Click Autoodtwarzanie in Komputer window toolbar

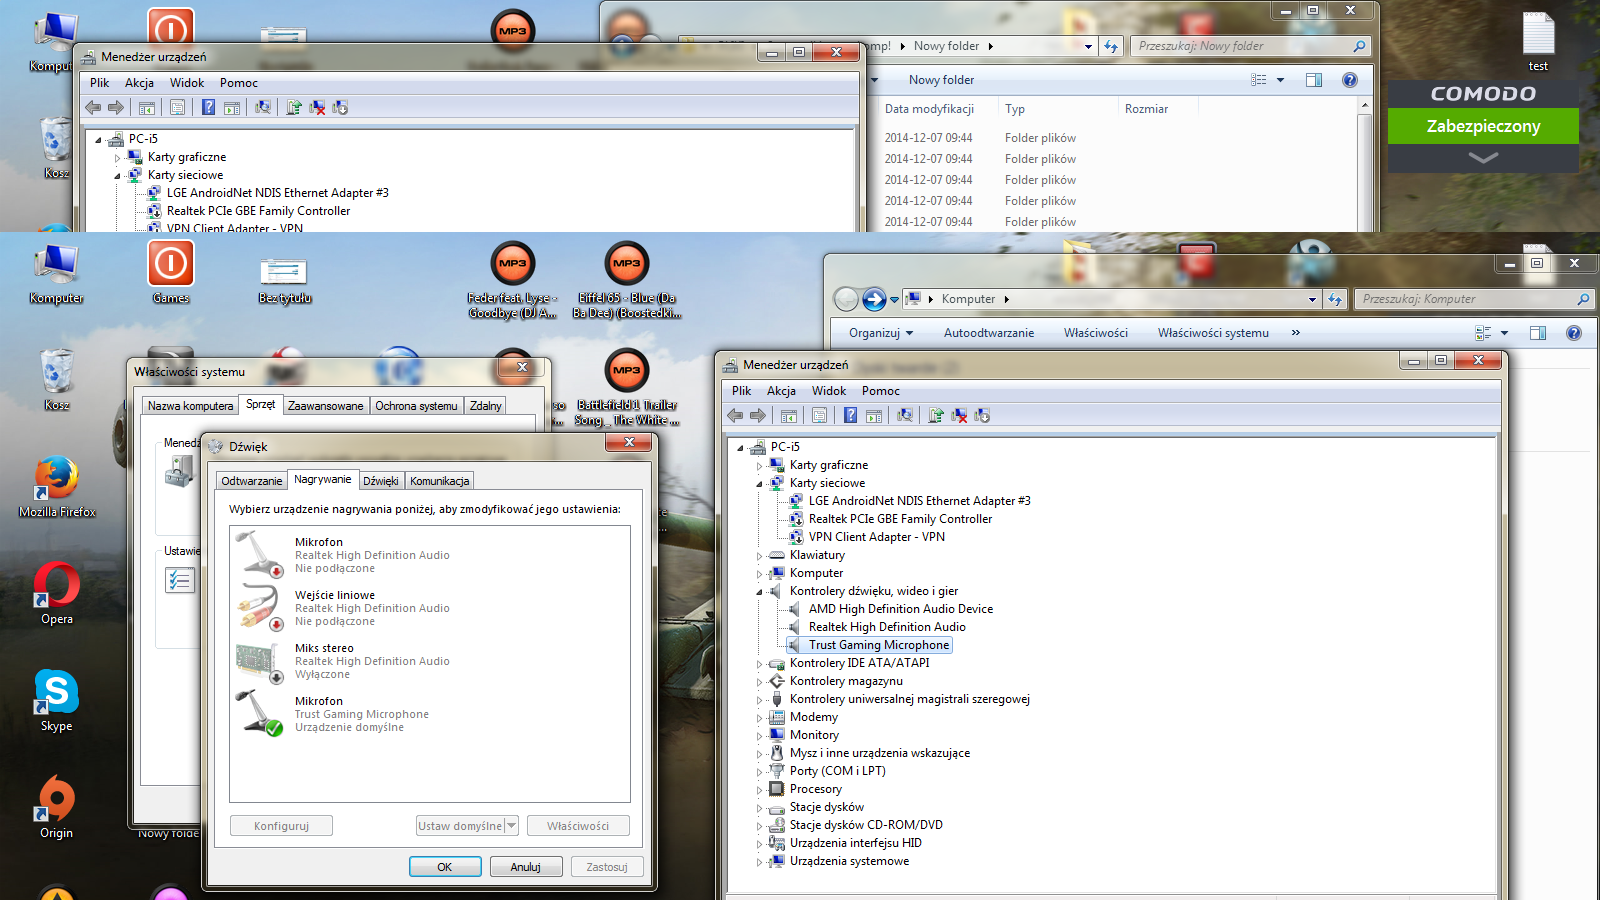click(x=989, y=333)
